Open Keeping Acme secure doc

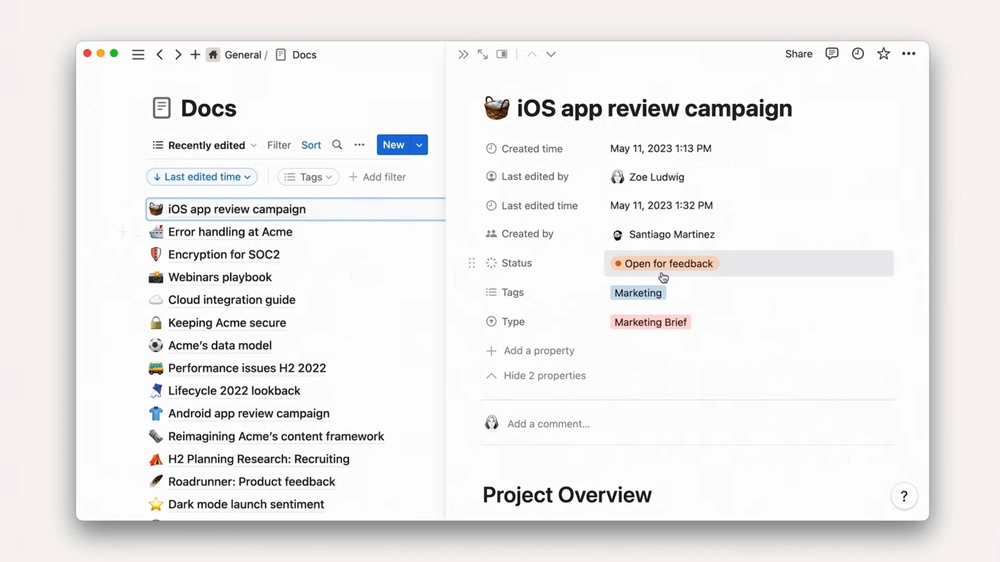(227, 323)
